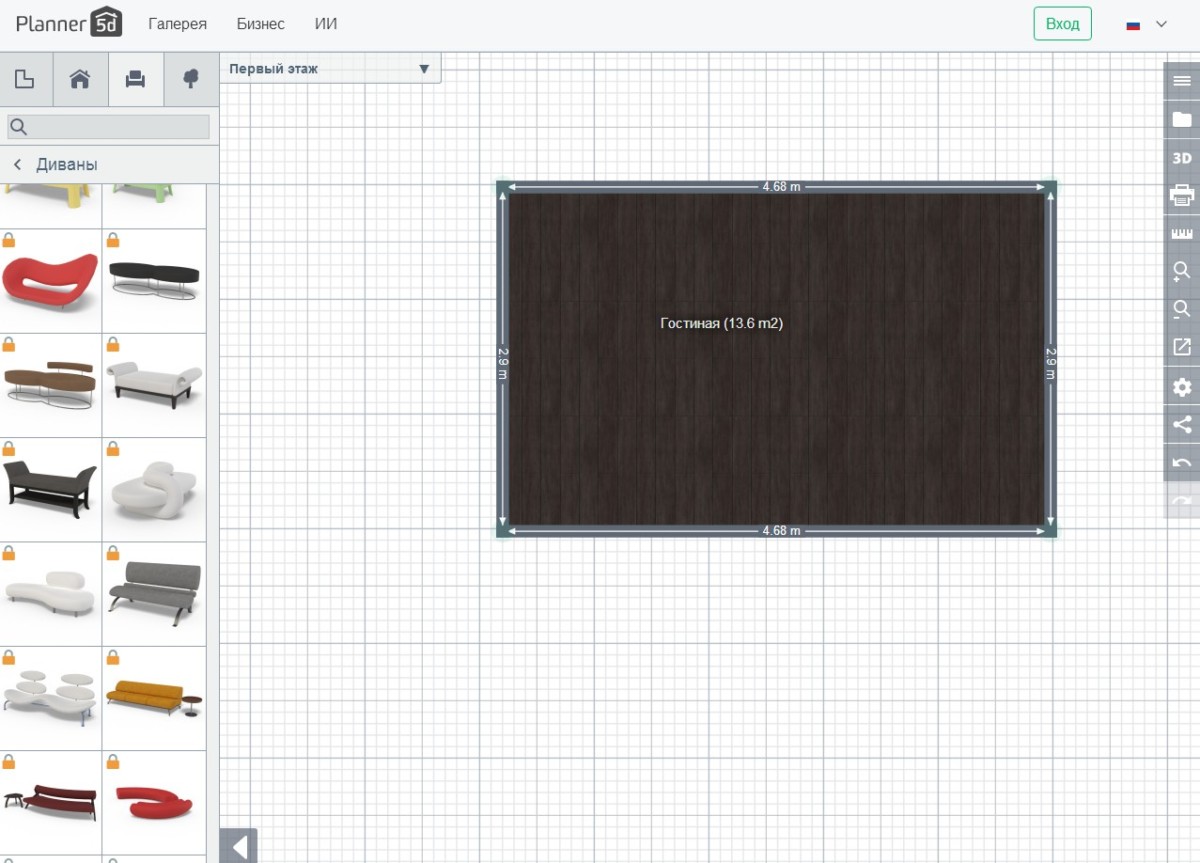The width and height of the screenshot is (1200, 863).
Task: Select the white curved lounge sofa thumbnail
Action: click(51, 594)
